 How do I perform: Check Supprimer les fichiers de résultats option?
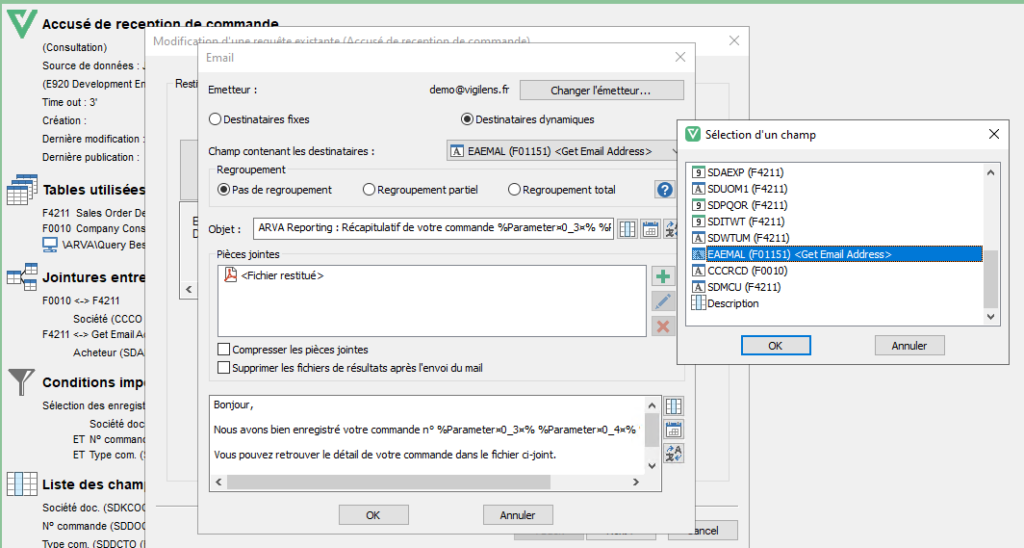(224, 368)
